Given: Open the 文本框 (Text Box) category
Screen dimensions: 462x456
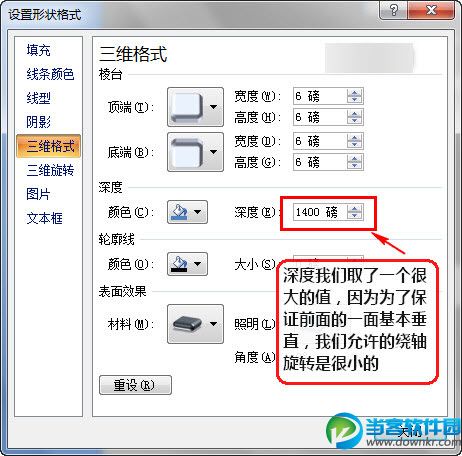Looking at the screenshot, I should pos(45,218).
